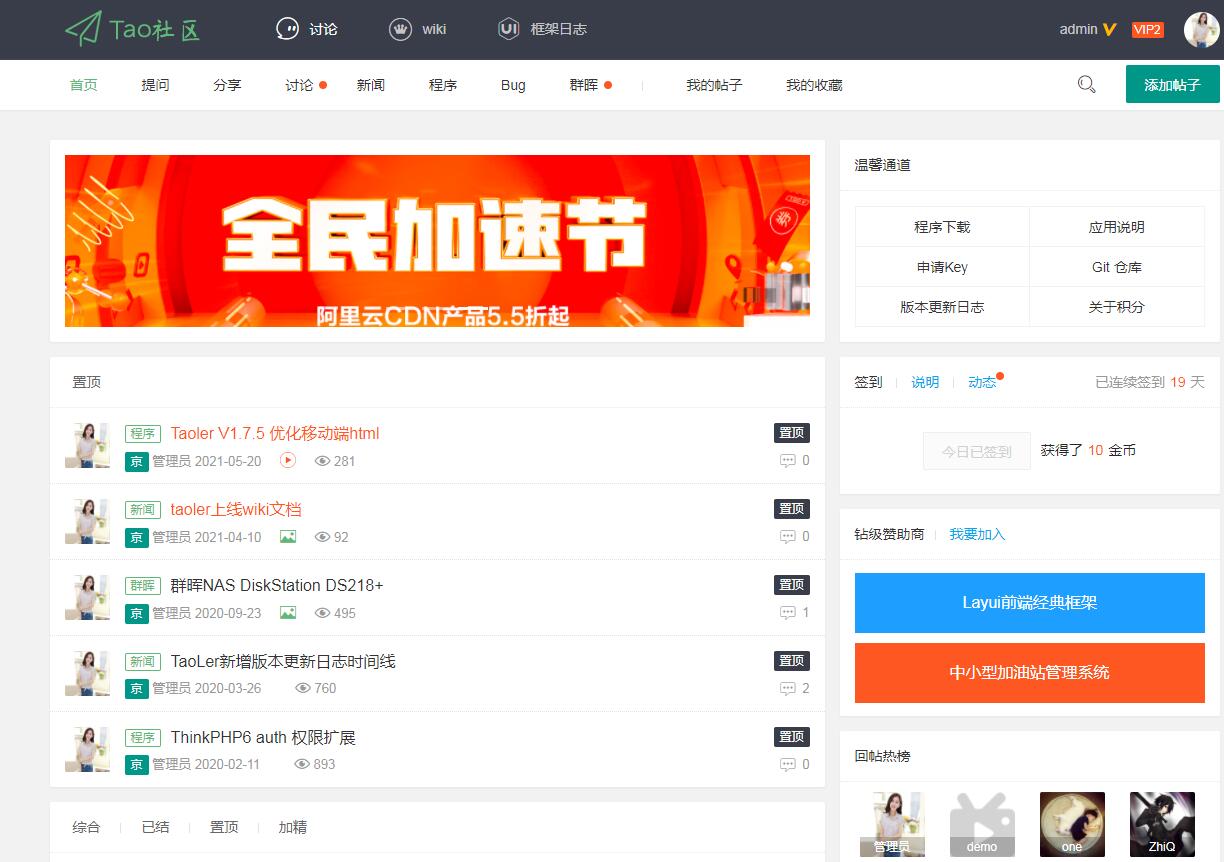
Task: Click the 今日已签到 button
Action: 977,451
